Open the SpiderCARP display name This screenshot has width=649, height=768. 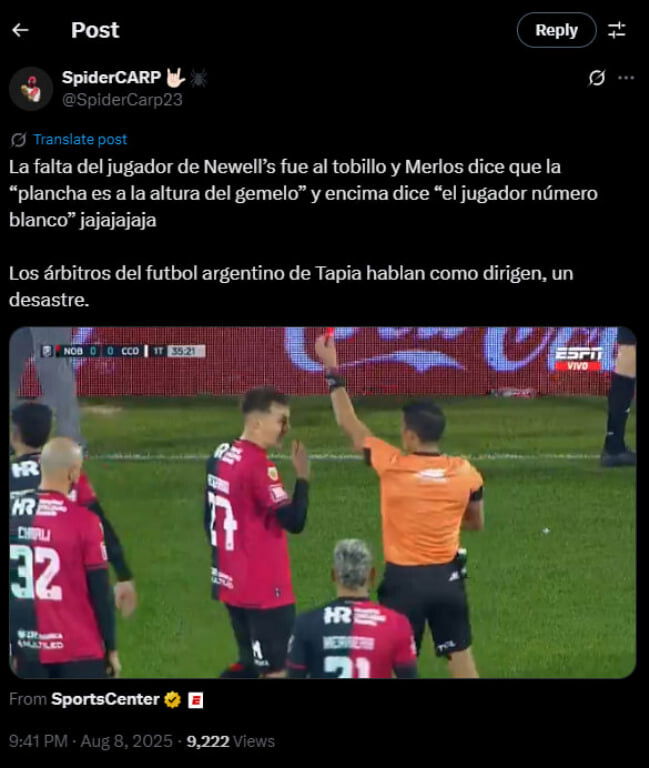point(111,77)
